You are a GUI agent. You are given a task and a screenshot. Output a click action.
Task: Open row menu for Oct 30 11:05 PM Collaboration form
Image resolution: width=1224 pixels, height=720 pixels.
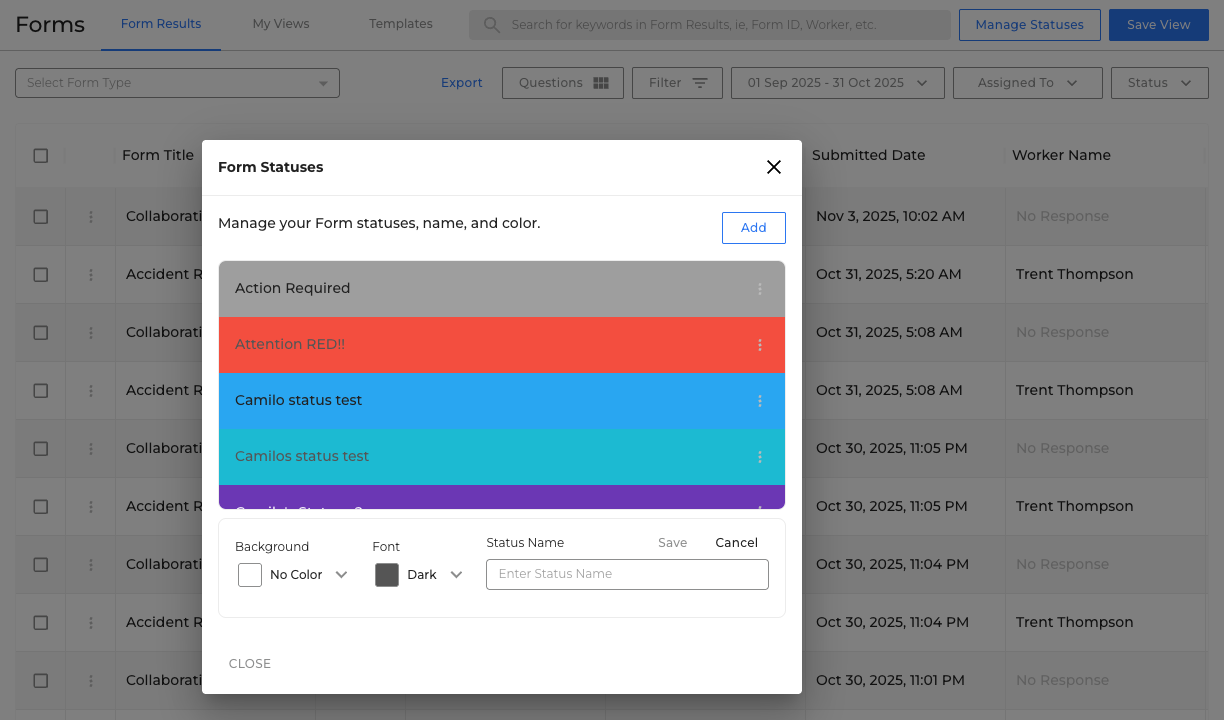coord(91,448)
